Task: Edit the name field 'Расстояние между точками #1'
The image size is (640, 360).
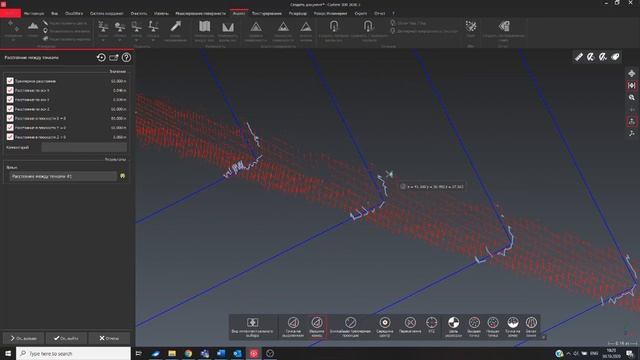Action: click(63, 176)
